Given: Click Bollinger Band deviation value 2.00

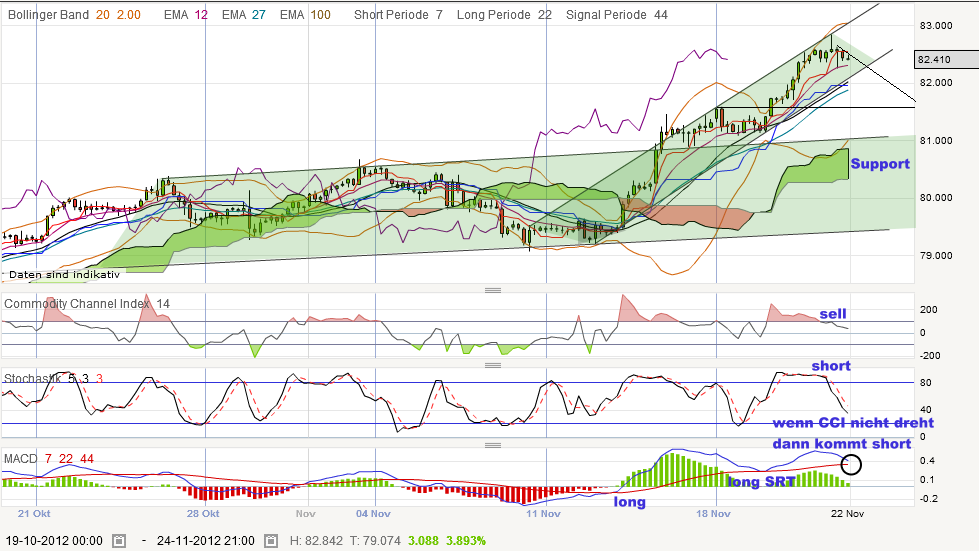Looking at the screenshot, I should pos(129,15).
